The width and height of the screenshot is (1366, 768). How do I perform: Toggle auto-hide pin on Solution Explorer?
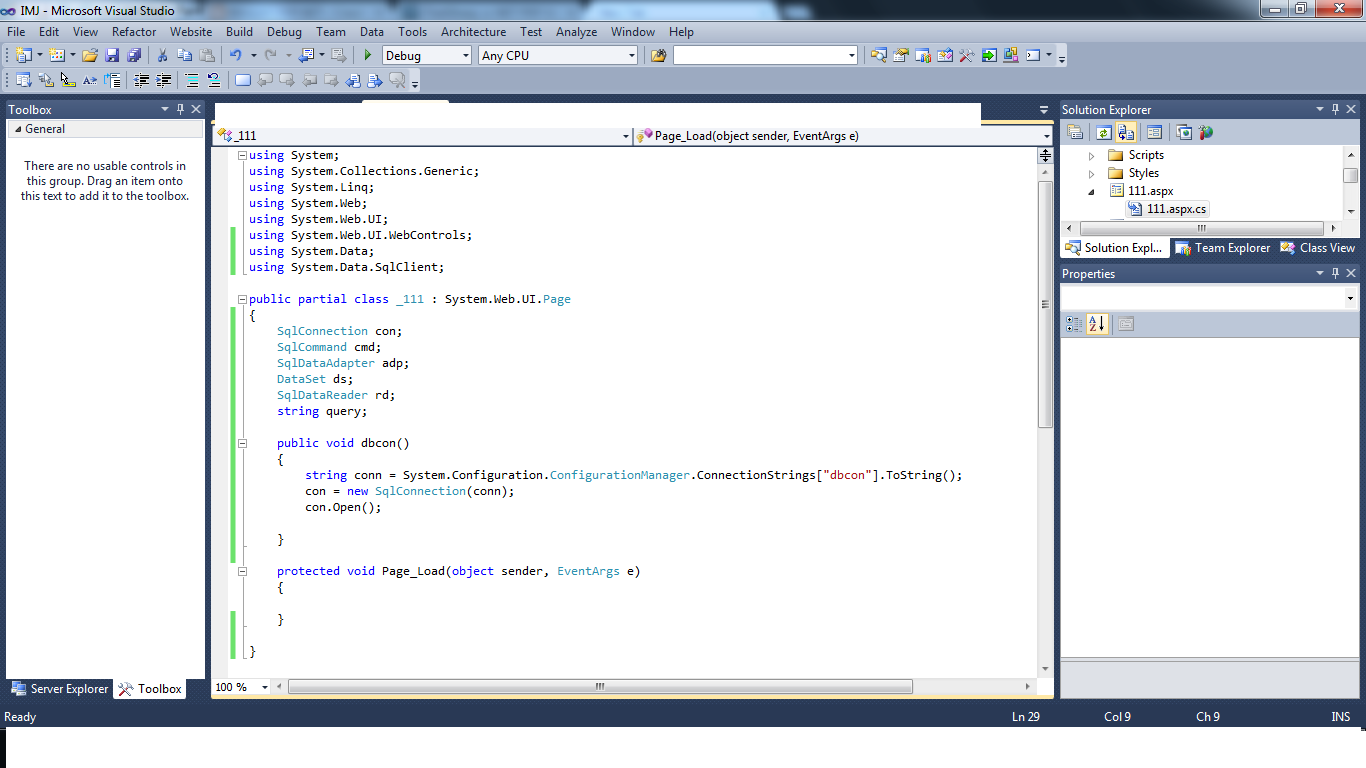pyautogui.click(x=1335, y=109)
